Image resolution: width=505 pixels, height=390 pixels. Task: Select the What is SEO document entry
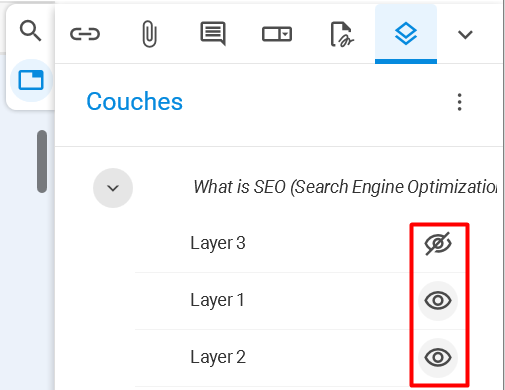point(345,187)
